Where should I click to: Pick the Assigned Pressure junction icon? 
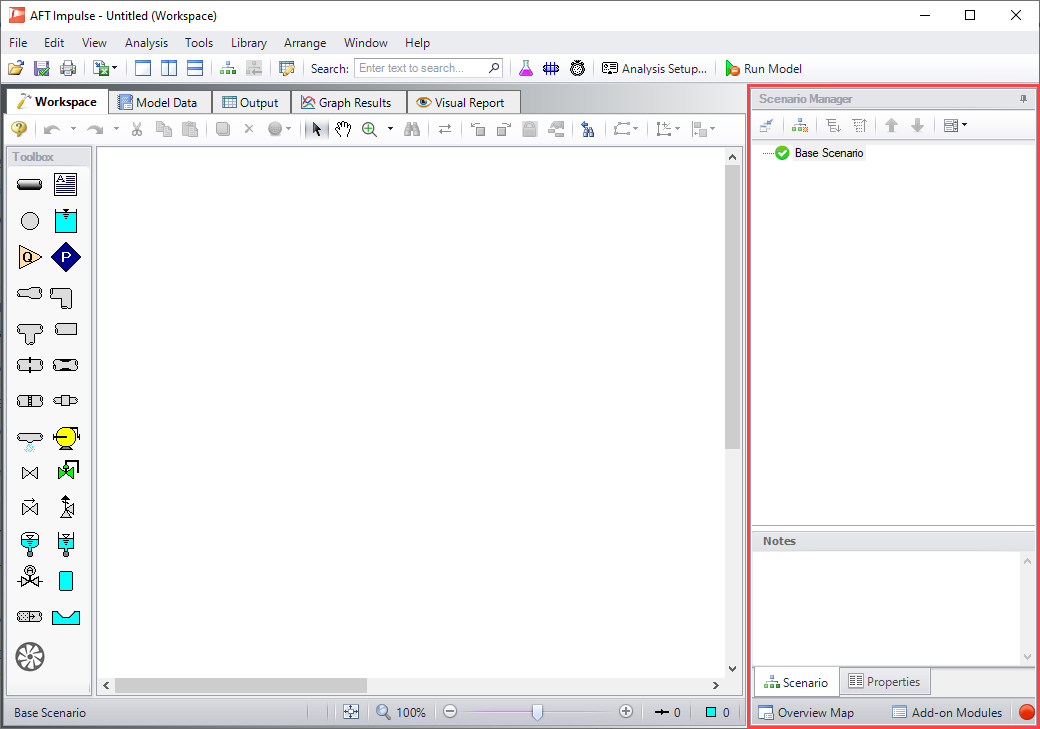point(66,257)
